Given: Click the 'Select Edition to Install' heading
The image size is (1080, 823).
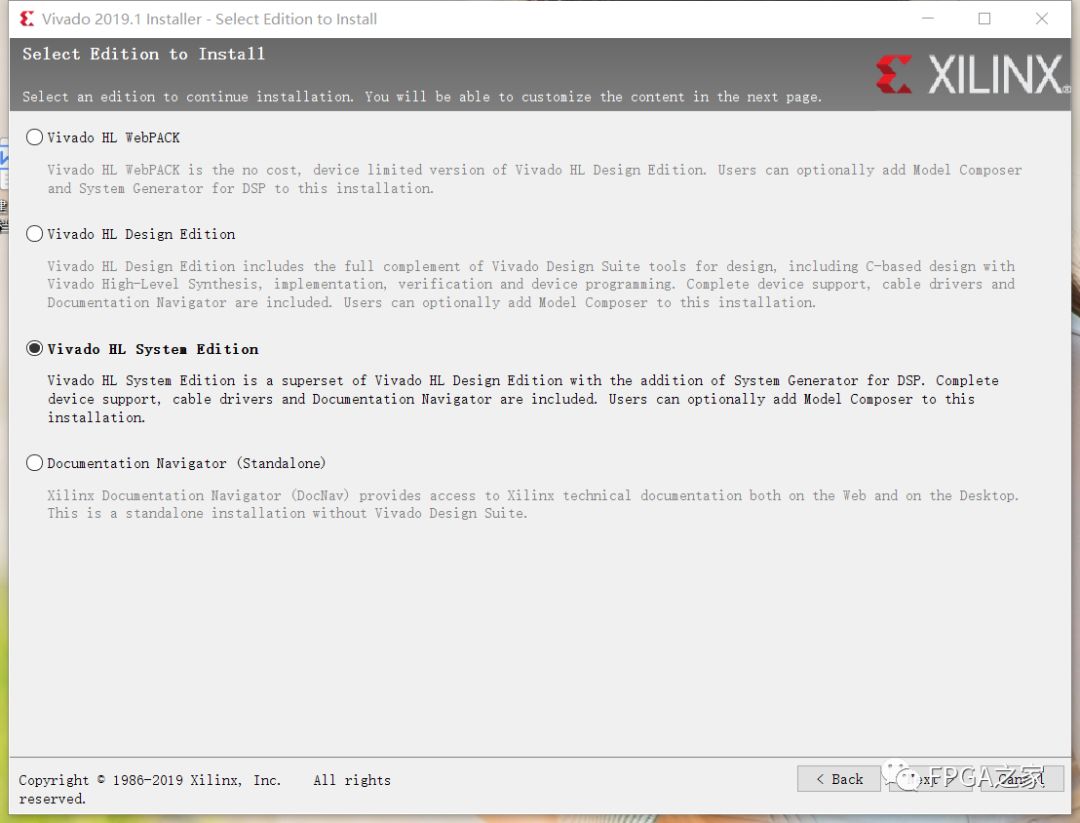Looking at the screenshot, I should click(143, 54).
